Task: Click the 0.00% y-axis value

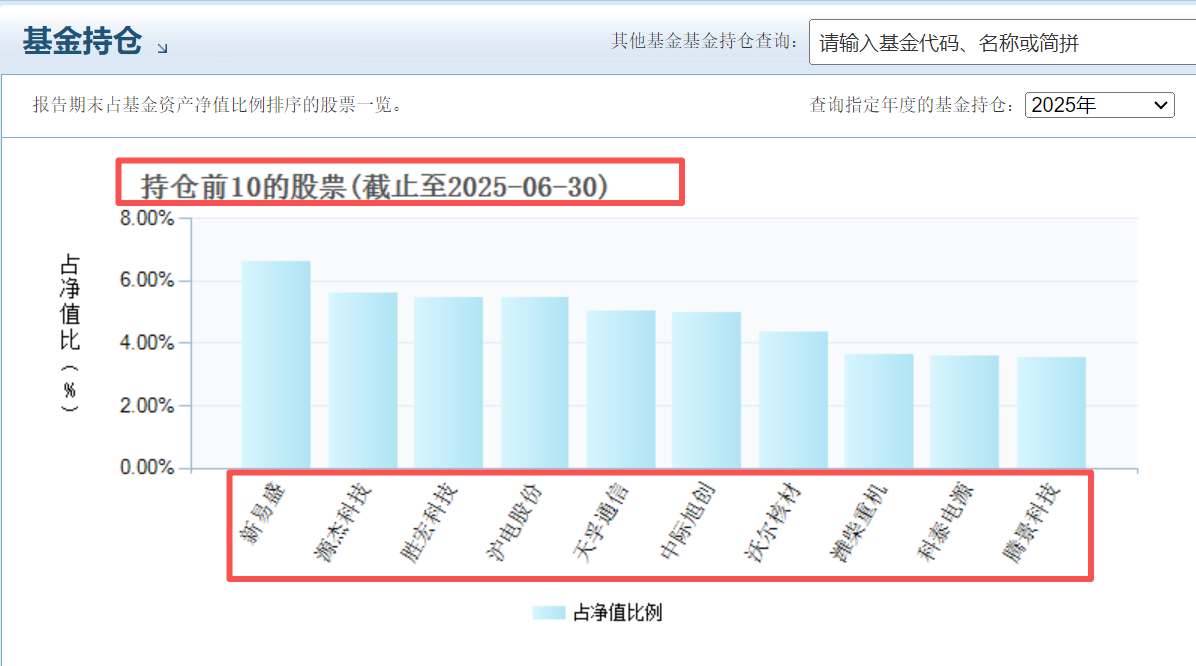Action: (x=146, y=467)
